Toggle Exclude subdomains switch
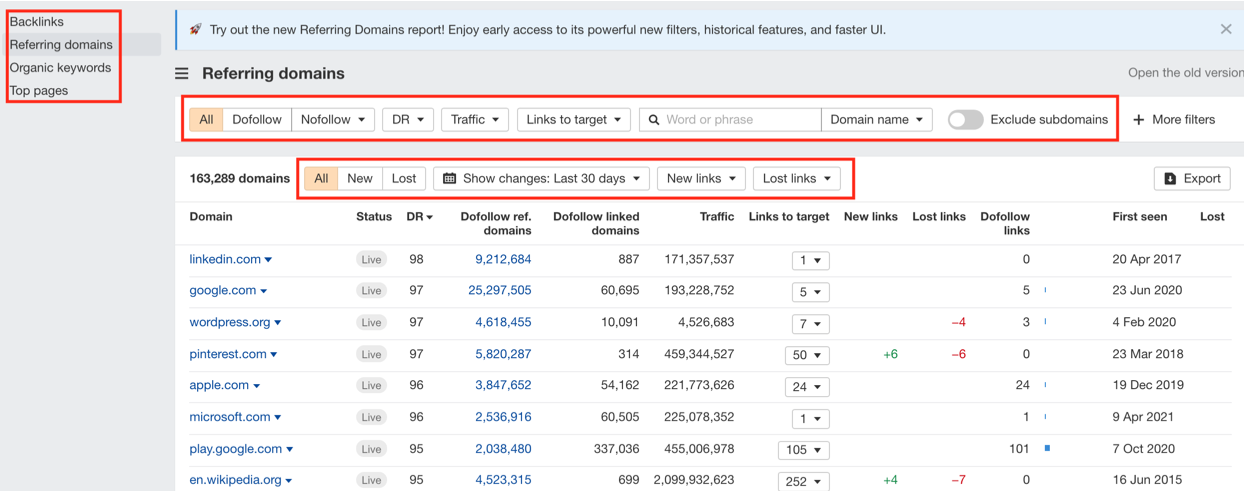 point(965,120)
